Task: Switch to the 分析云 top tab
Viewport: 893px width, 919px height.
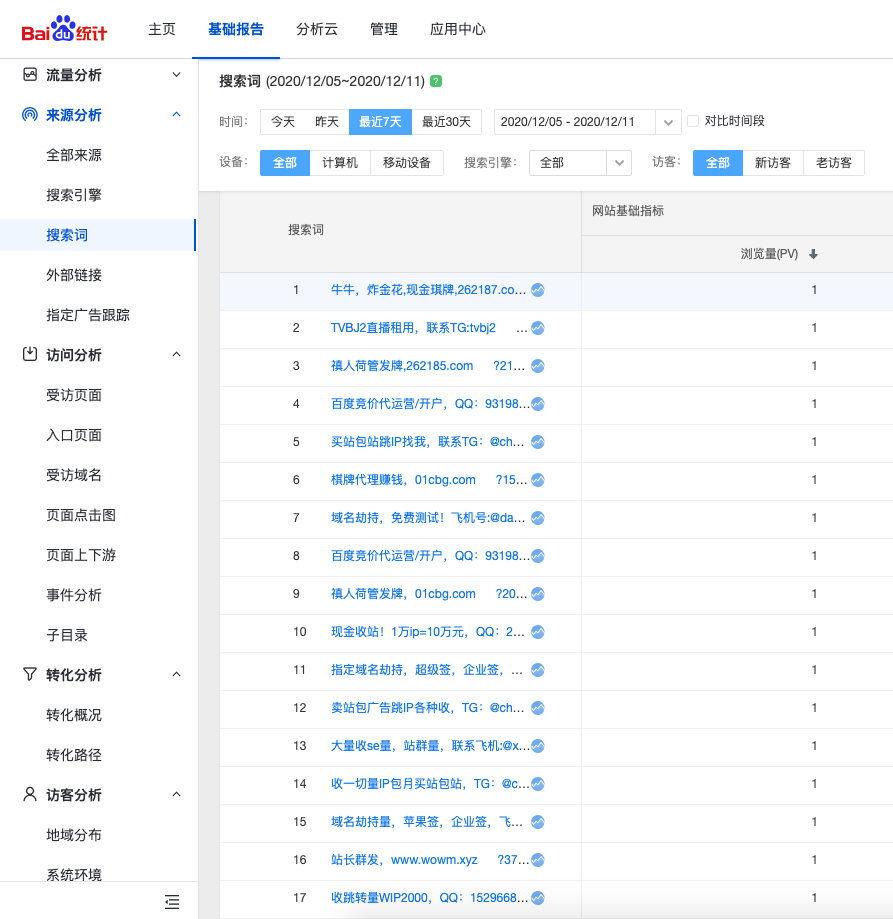Action: pyautogui.click(x=317, y=29)
